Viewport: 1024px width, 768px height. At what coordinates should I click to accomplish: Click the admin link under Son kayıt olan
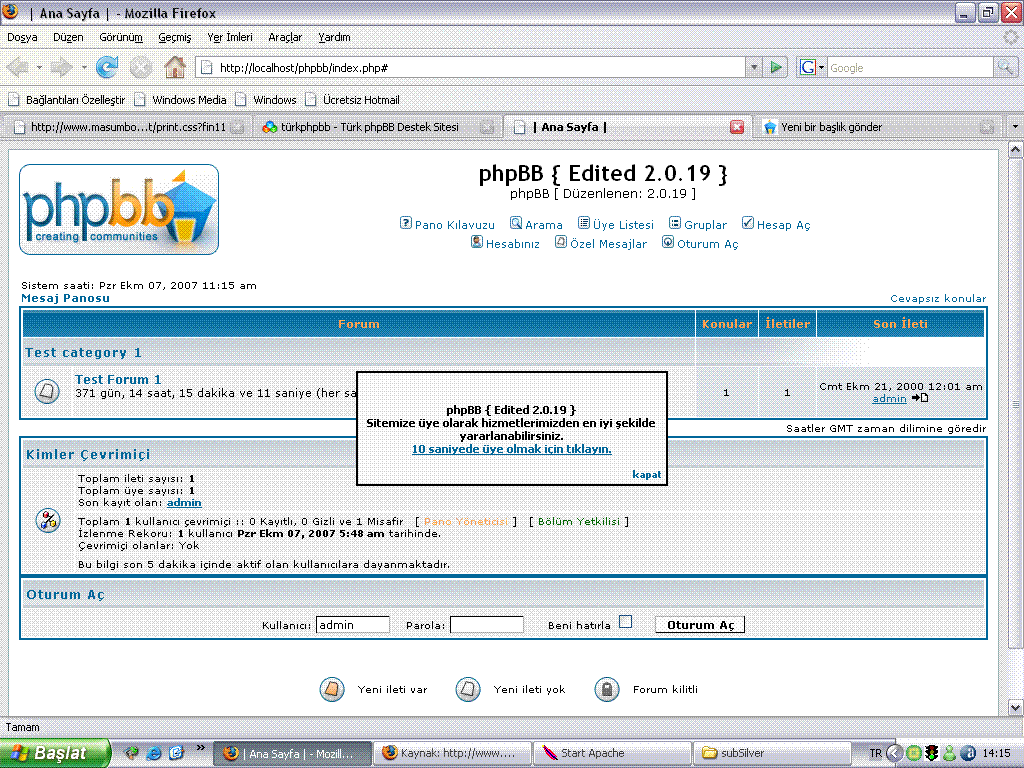pyautogui.click(x=184, y=503)
